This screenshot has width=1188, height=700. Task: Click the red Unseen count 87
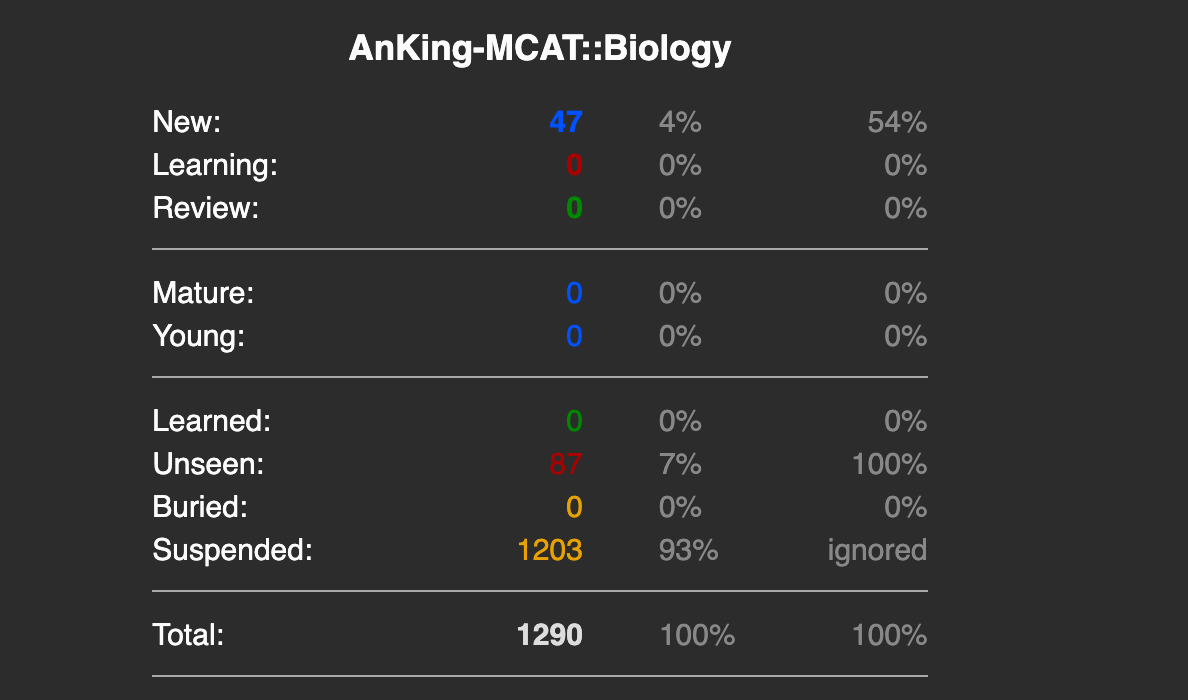coord(565,464)
